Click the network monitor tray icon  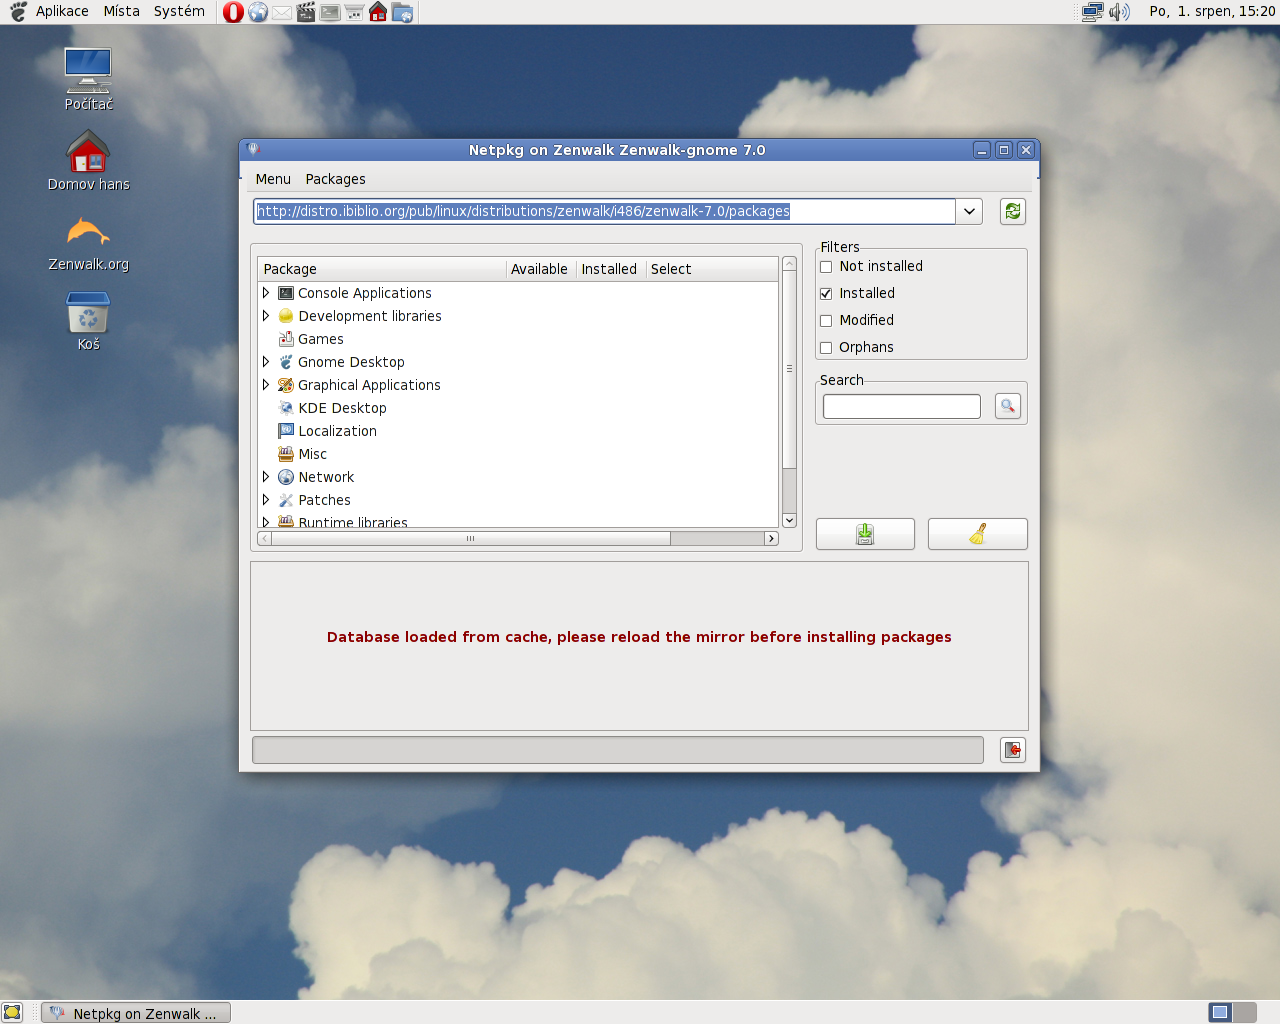tap(1092, 12)
